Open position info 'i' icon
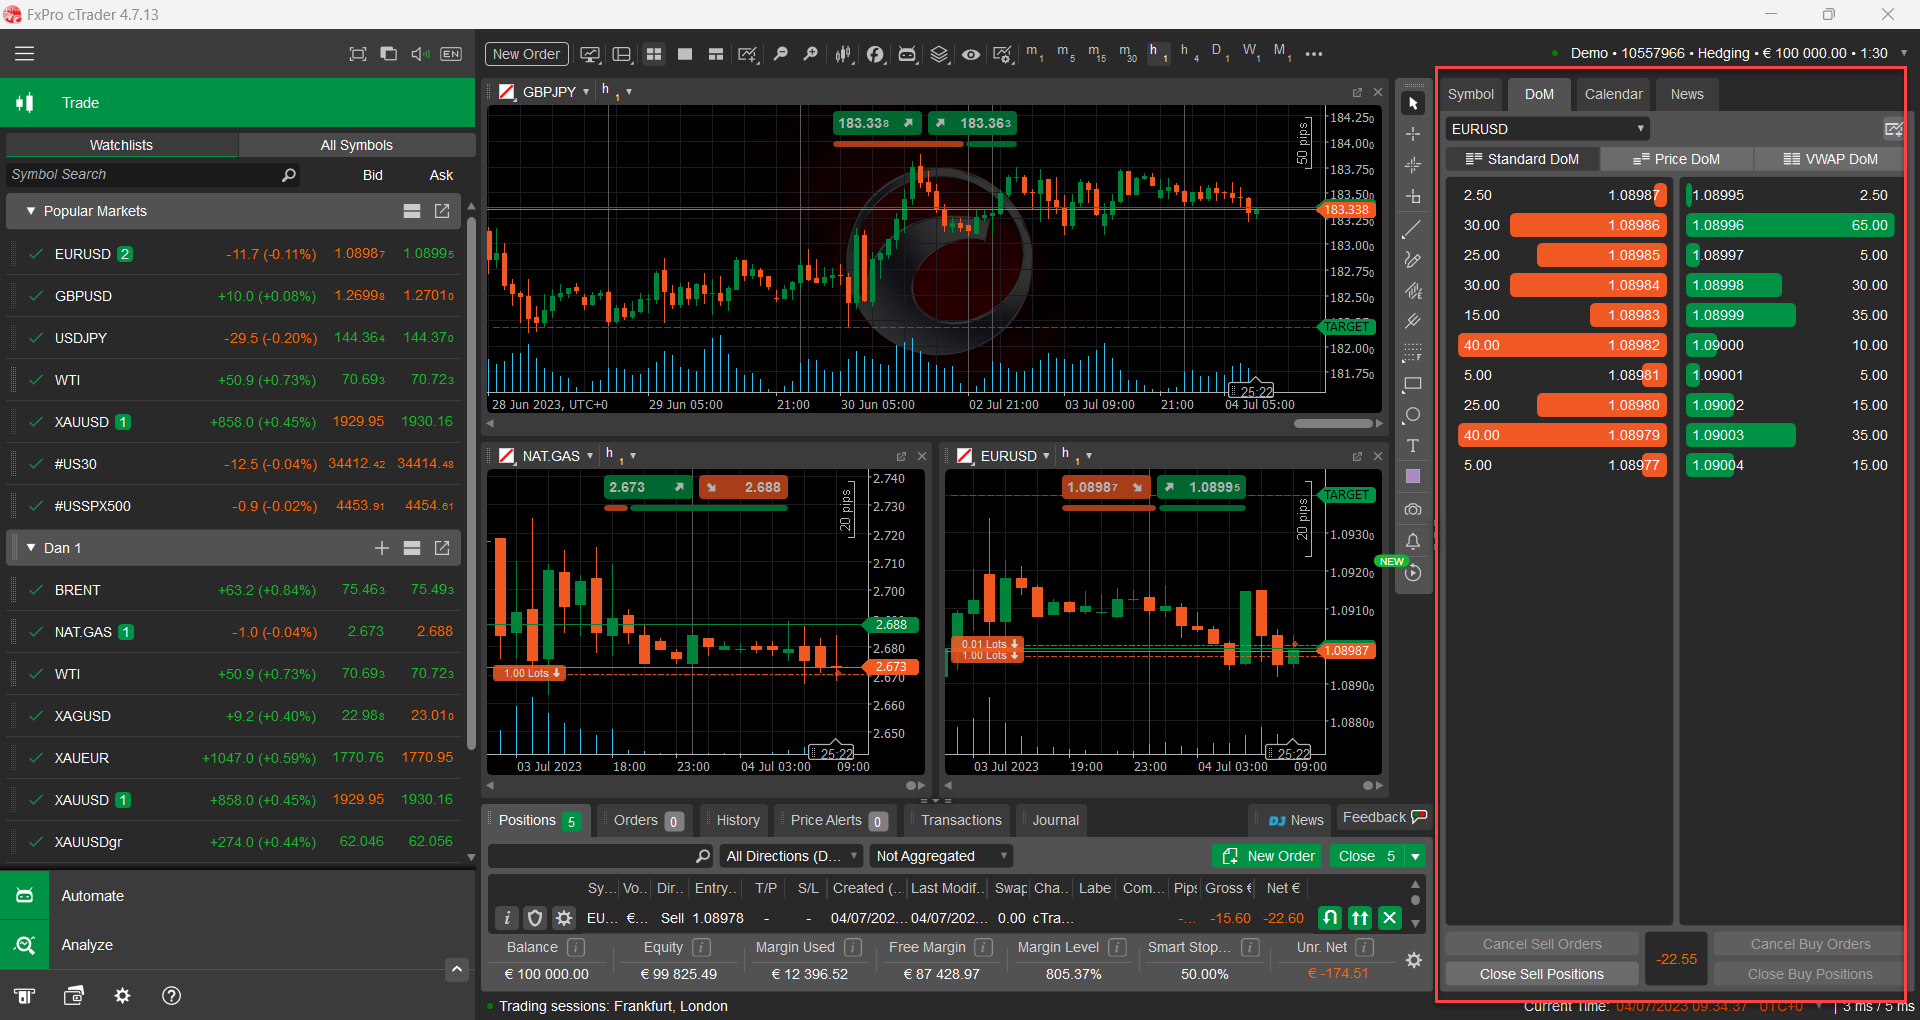The height and width of the screenshot is (1020, 1920). [x=507, y=918]
